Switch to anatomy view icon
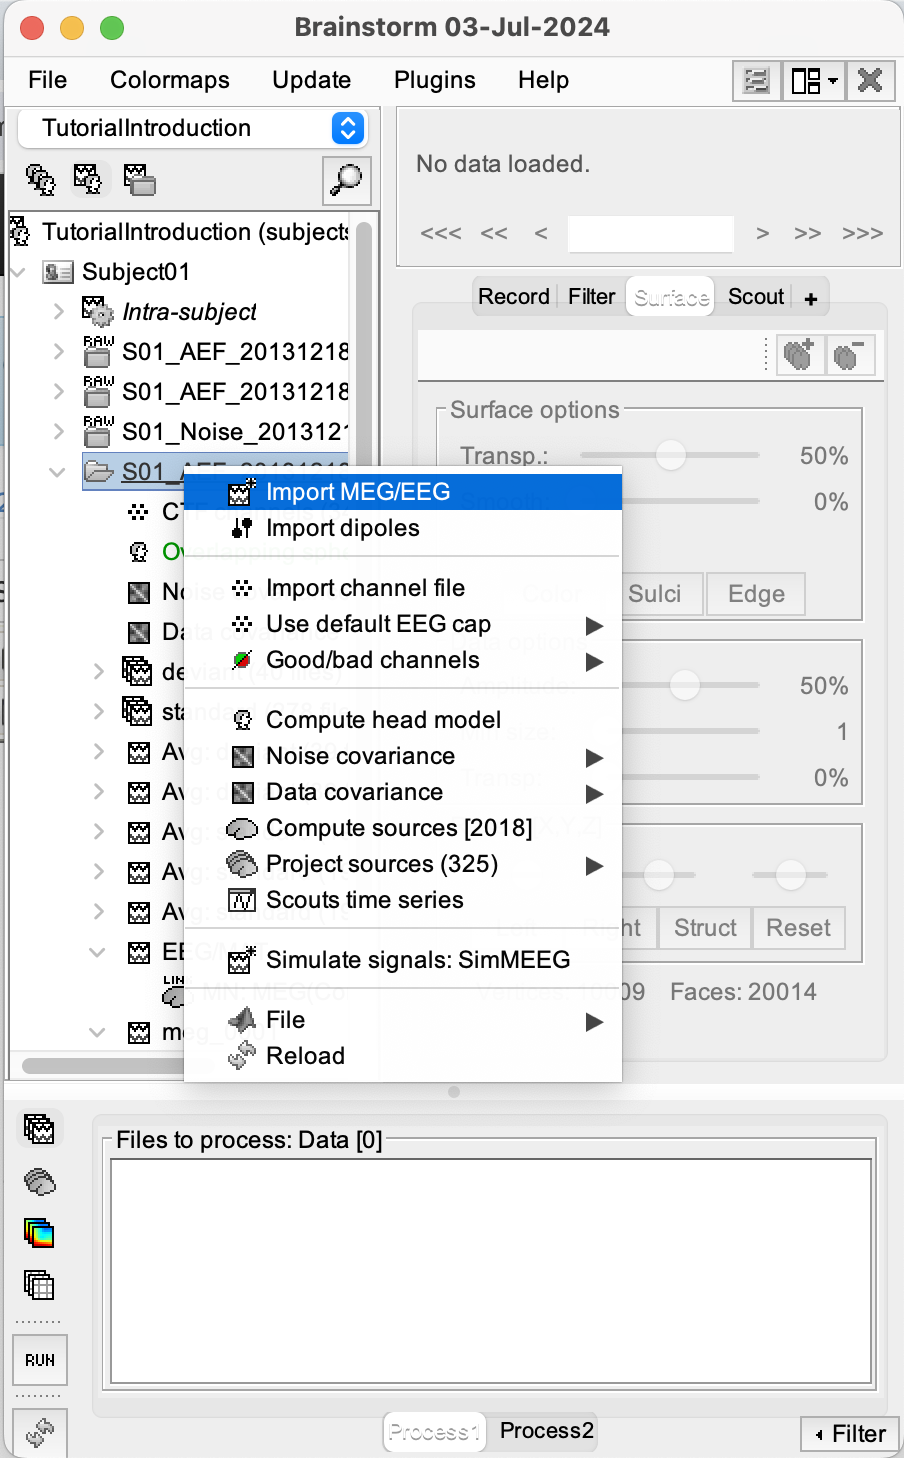 tap(40, 180)
